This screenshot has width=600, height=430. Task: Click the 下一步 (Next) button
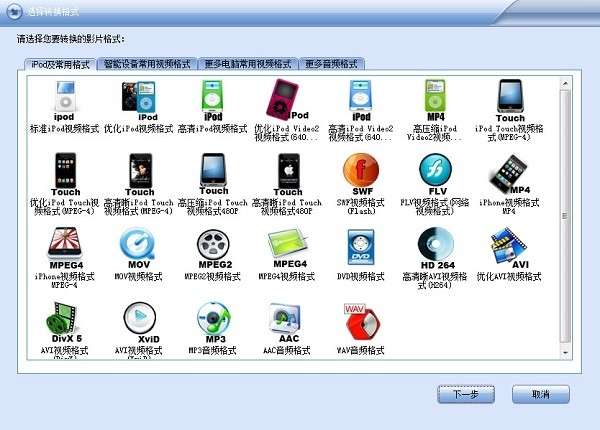[x=466, y=394]
